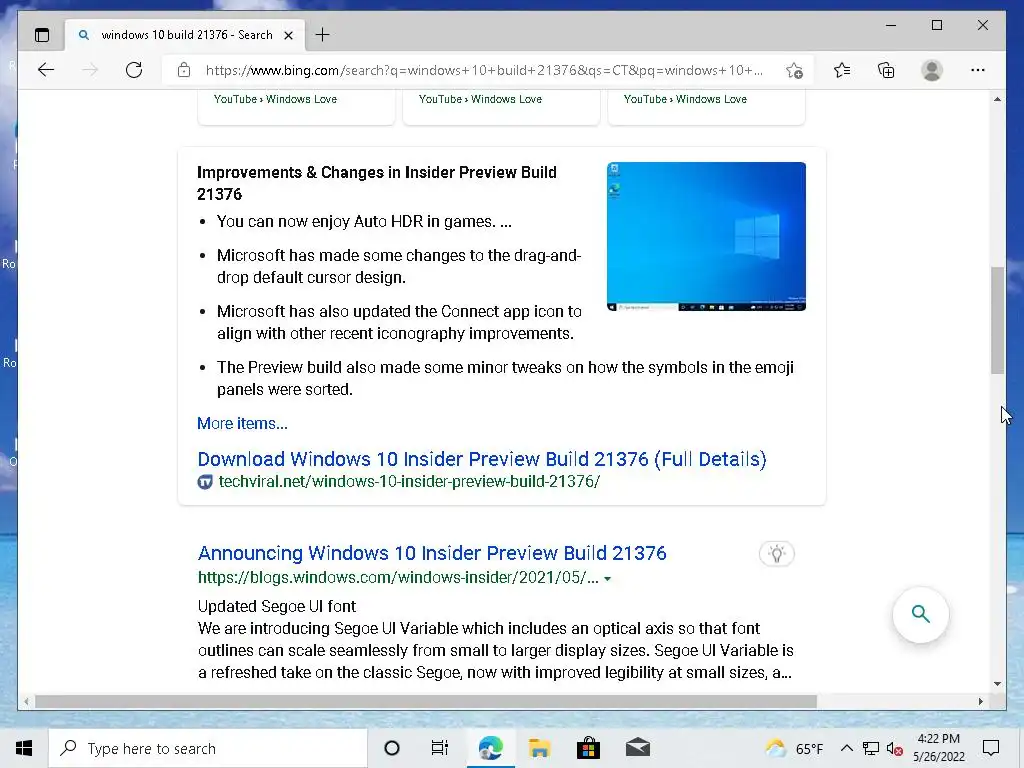The height and width of the screenshot is (768, 1024).
Task: Click the Improvements & Changes in Insider Preview heading
Action: pos(377,184)
